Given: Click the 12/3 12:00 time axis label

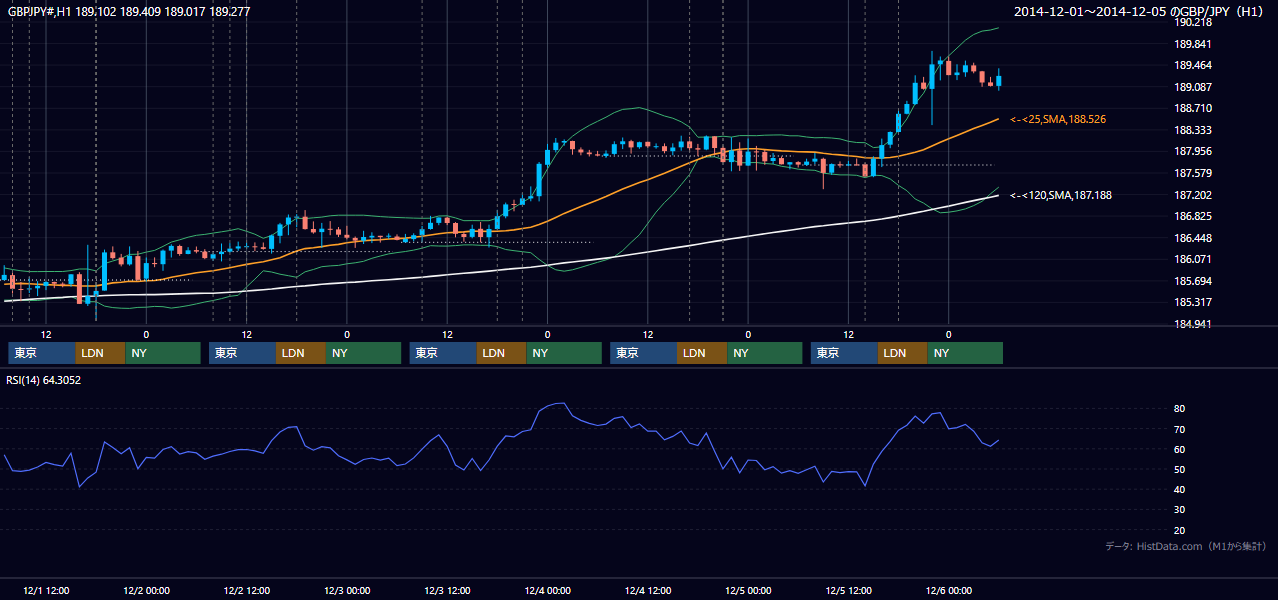Looking at the screenshot, I should tap(447, 591).
